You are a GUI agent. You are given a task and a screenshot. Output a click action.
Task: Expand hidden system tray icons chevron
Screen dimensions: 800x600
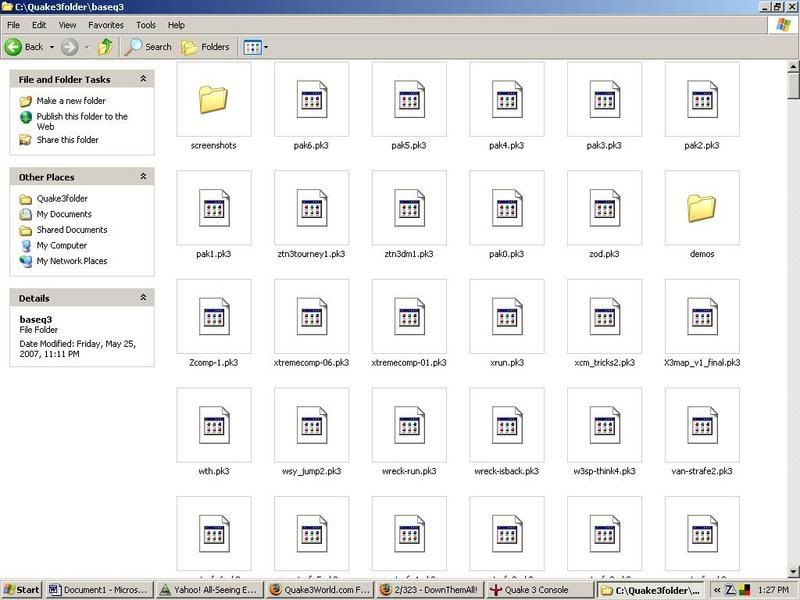pyautogui.click(x=717, y=590)
